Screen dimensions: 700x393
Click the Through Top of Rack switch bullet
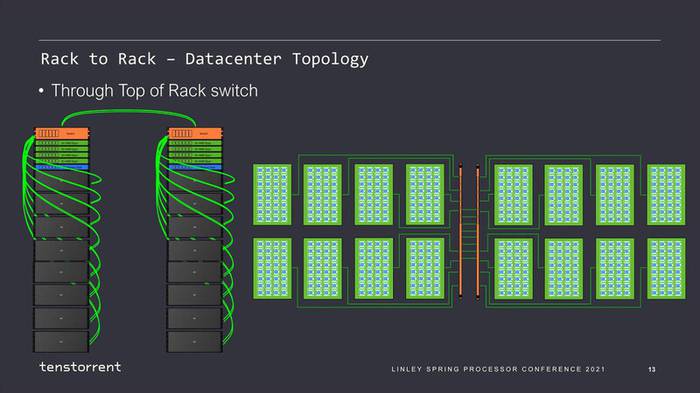pos(154,91)
